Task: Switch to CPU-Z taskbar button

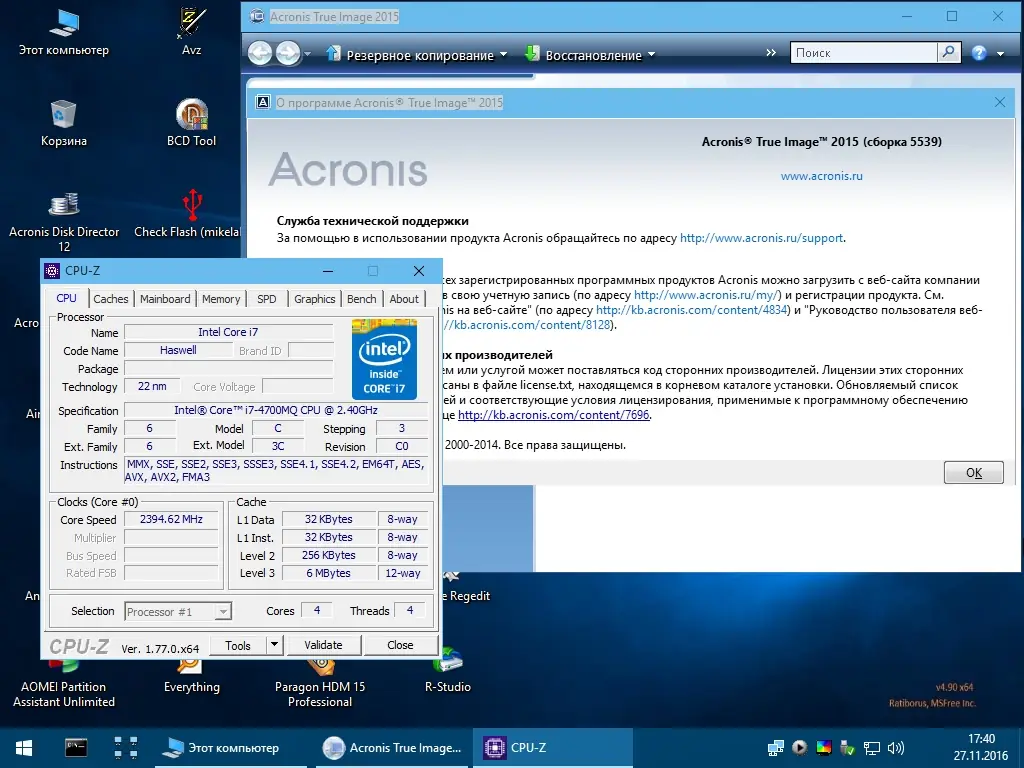Action: [x=552, y=748]
